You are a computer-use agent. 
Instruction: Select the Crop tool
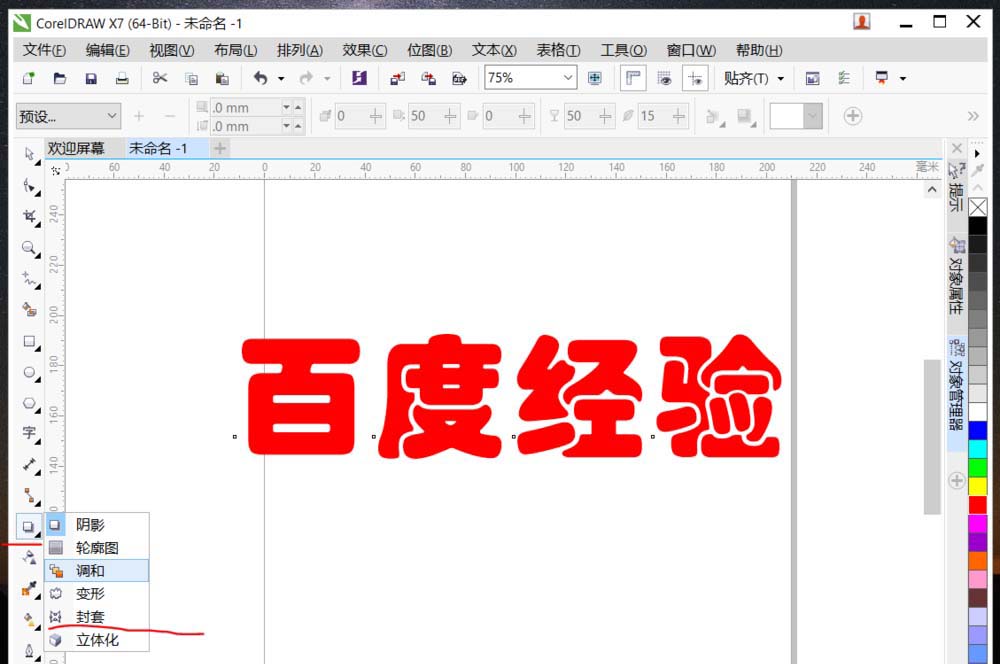29,217
